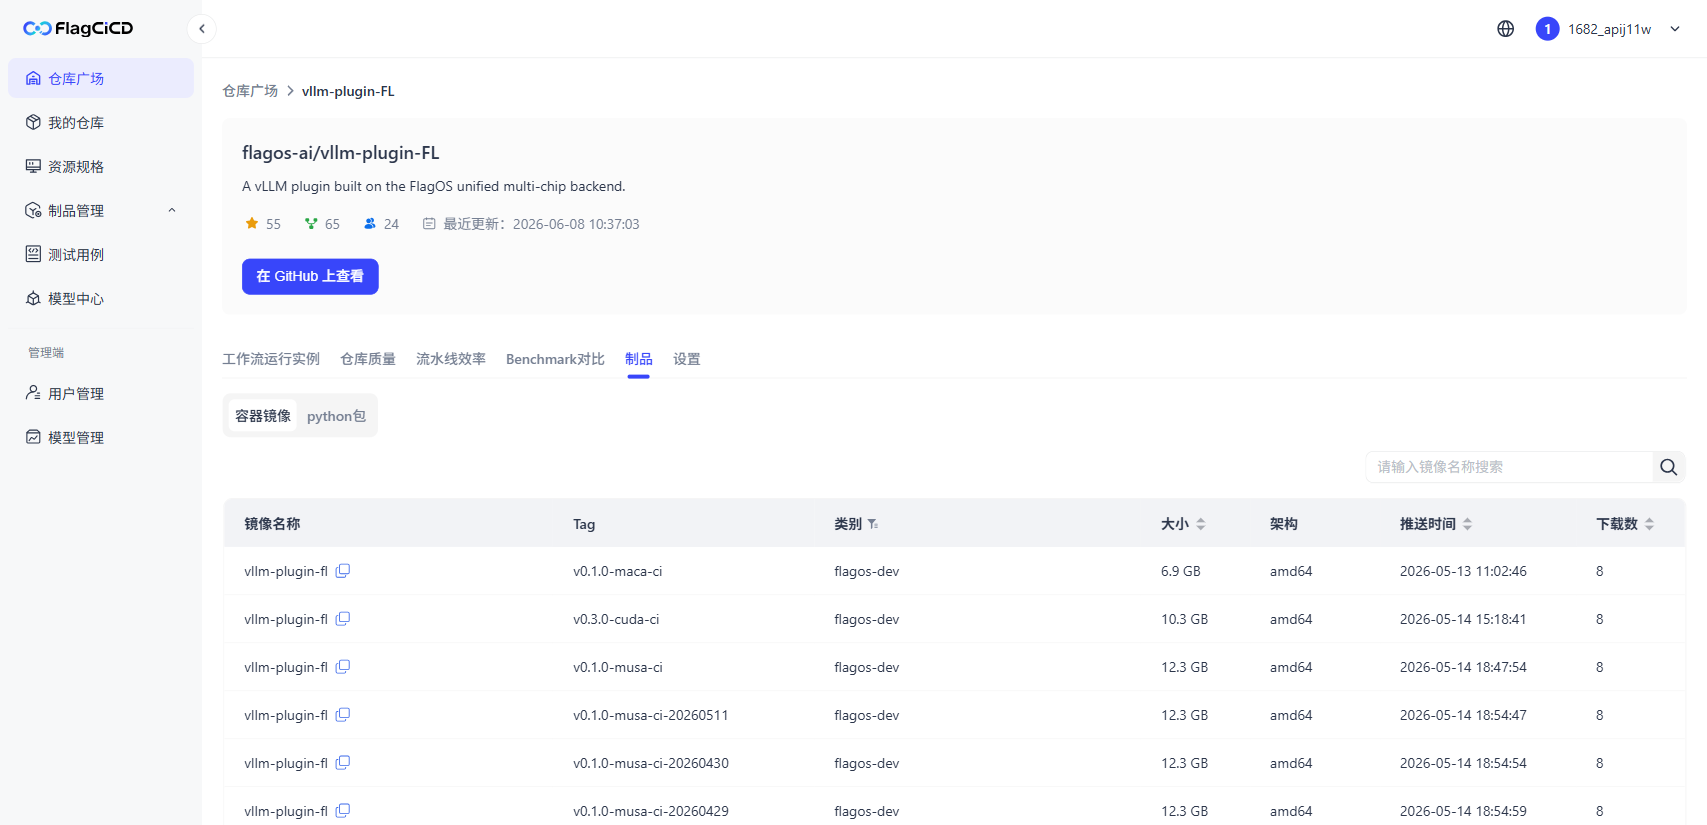The width and height of the screenshot is (1707, 825).
Task: Click the v0.3.0-cuda-ci tag cell
Action: click(616, 619)
